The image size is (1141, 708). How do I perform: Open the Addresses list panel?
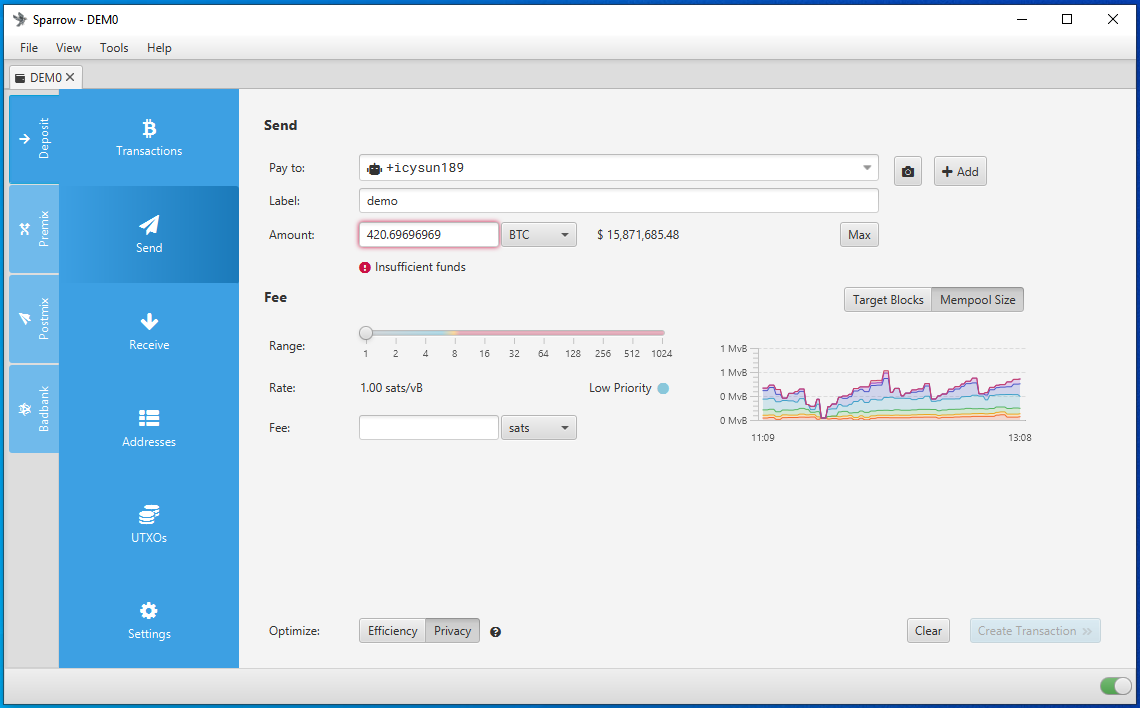[x=148, y=428]
